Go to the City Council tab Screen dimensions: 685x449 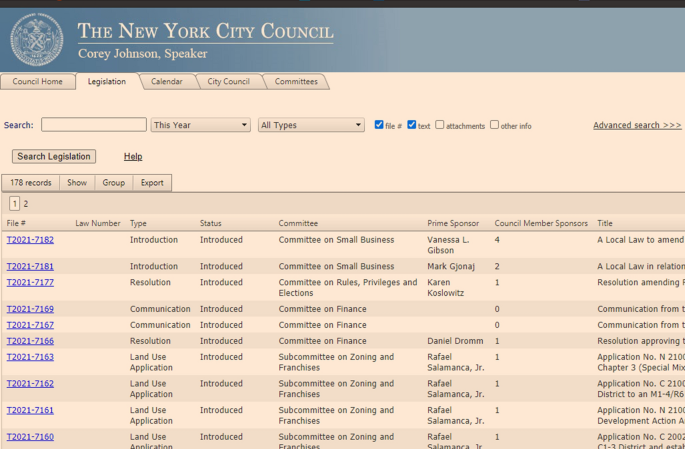[228, 82]
